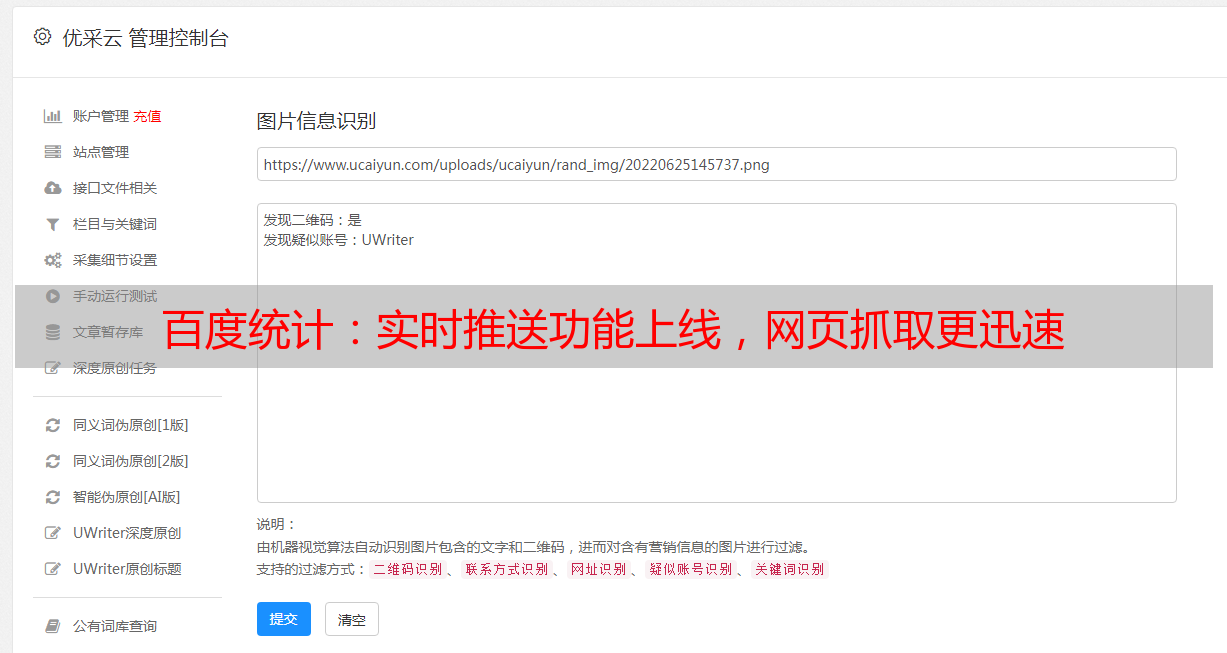This screenshot has height=653, width=1227.
Task: Click the book icon for 公有词库查询
Action: tap(53, 626)
